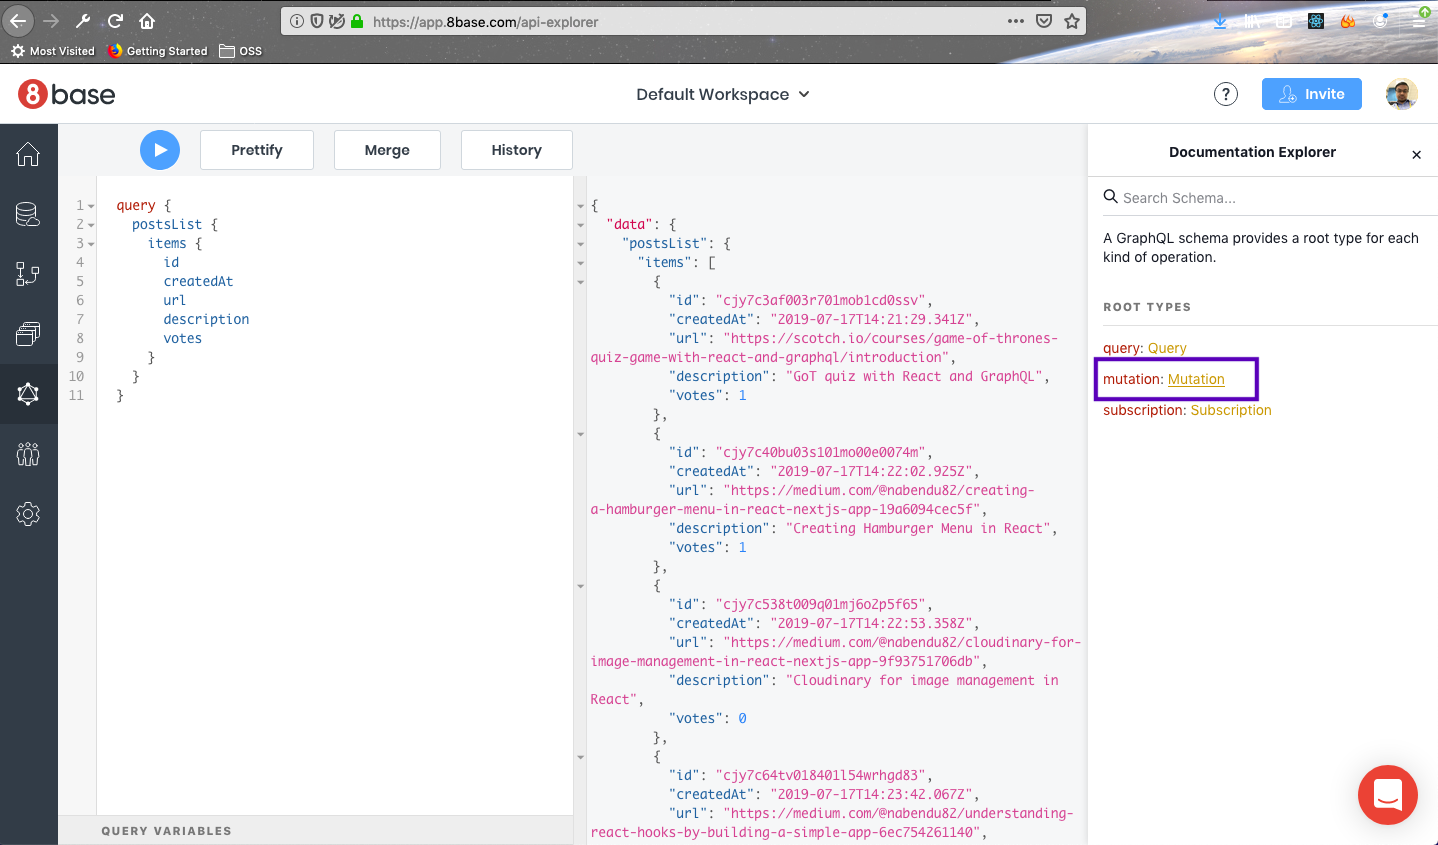1438x845 pixels.
Task: Open the OSS bookmarks folder
Action: [241, 51]
